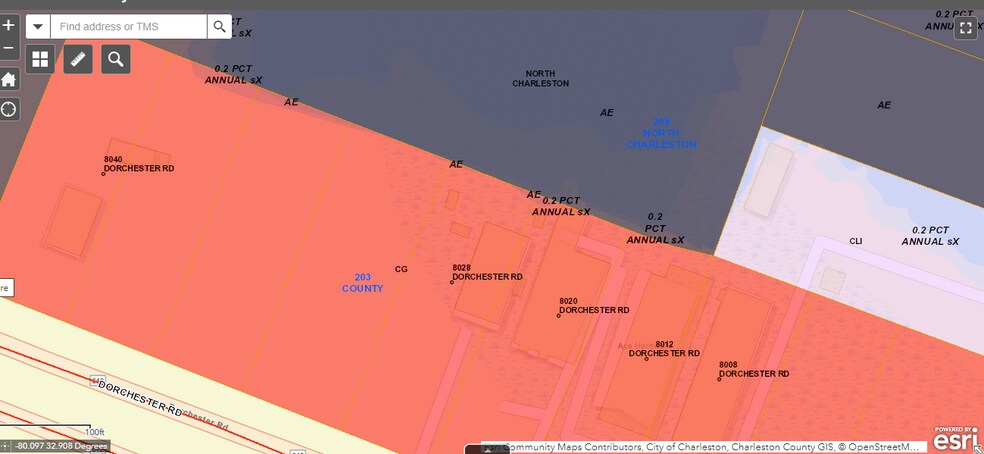The height and width of the screenshot is (454, 984).
Task: Select the 8012 Dorchester Rd address point
Action: coord(647,358)
